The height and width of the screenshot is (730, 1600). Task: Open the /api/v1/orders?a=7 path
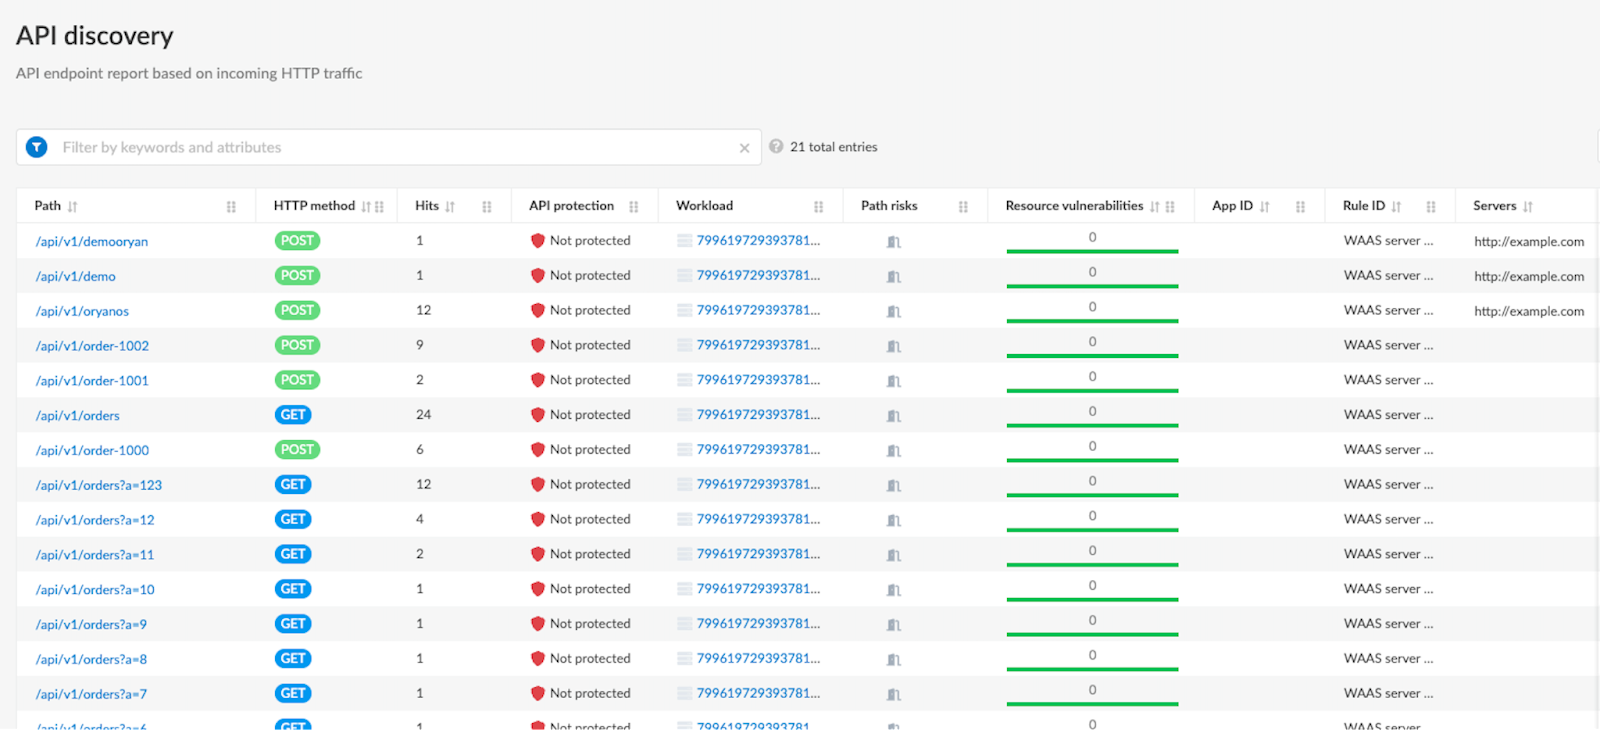pyautogui.click(x=91, y=694)
